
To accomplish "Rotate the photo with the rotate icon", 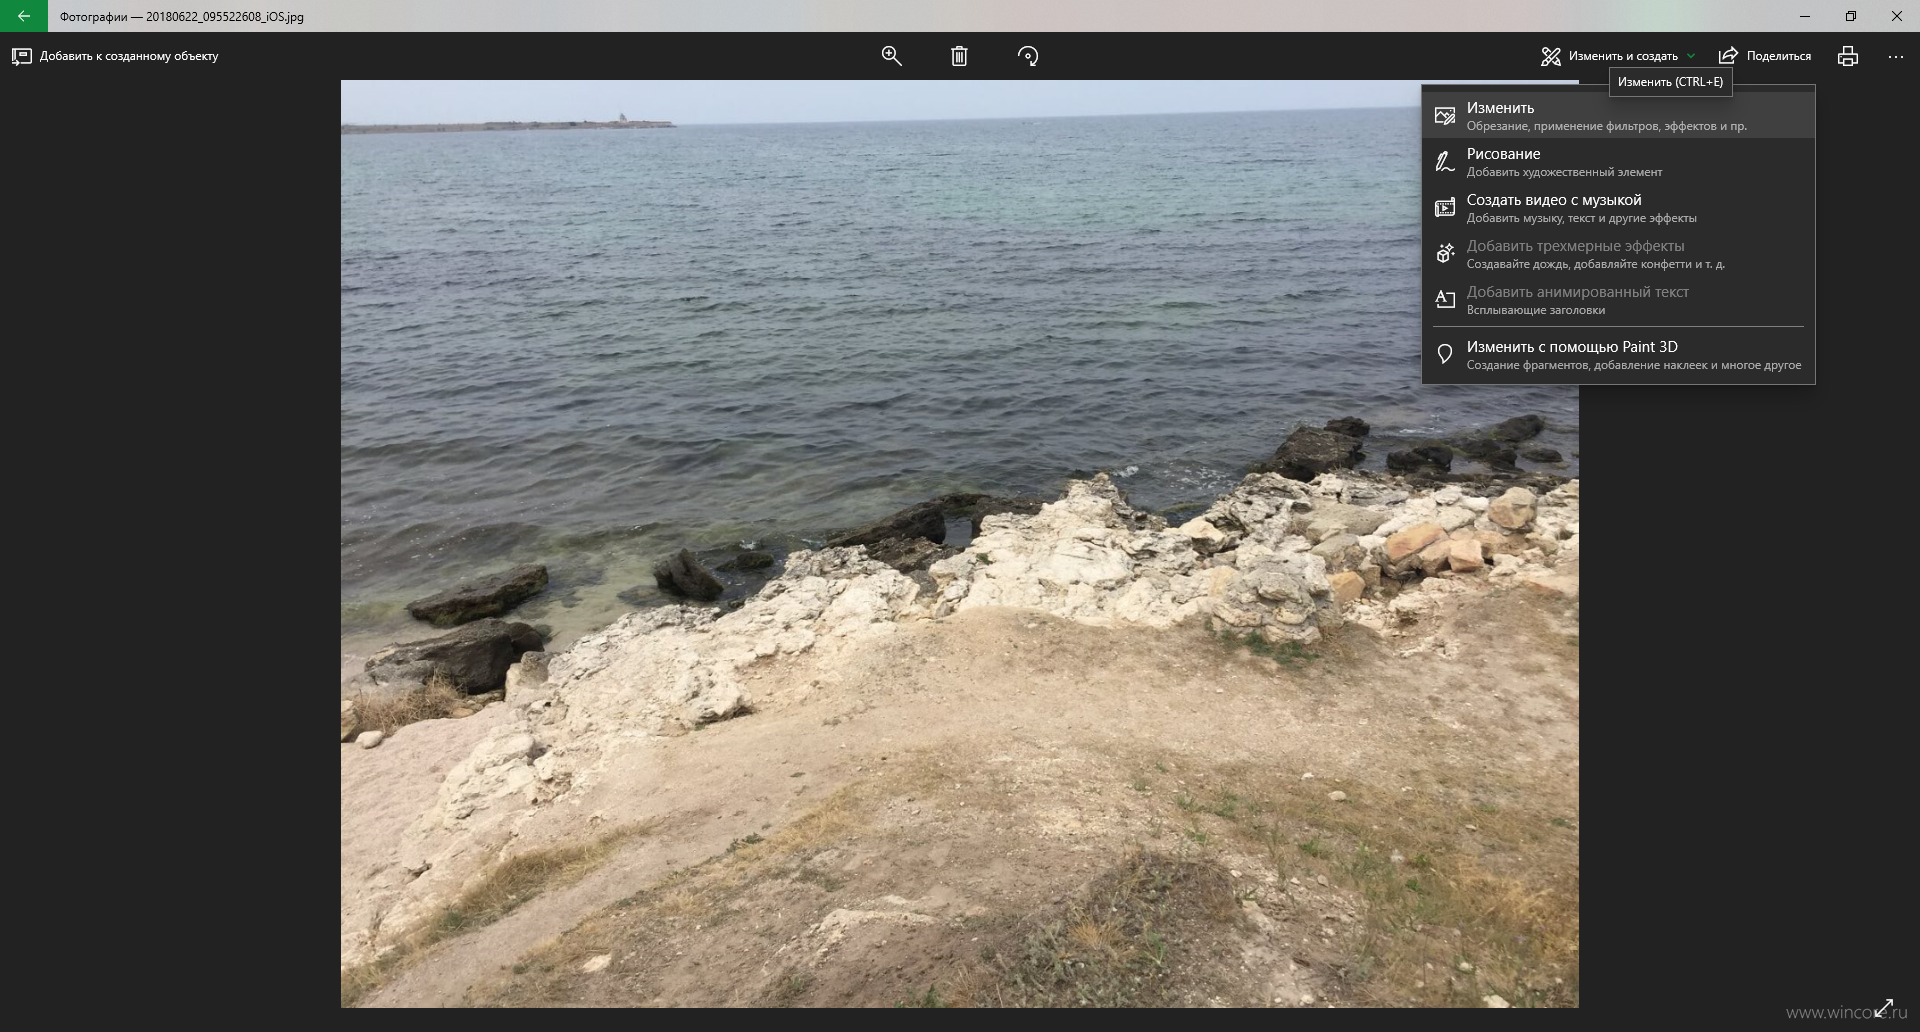I will click(x=1028, y=56).
